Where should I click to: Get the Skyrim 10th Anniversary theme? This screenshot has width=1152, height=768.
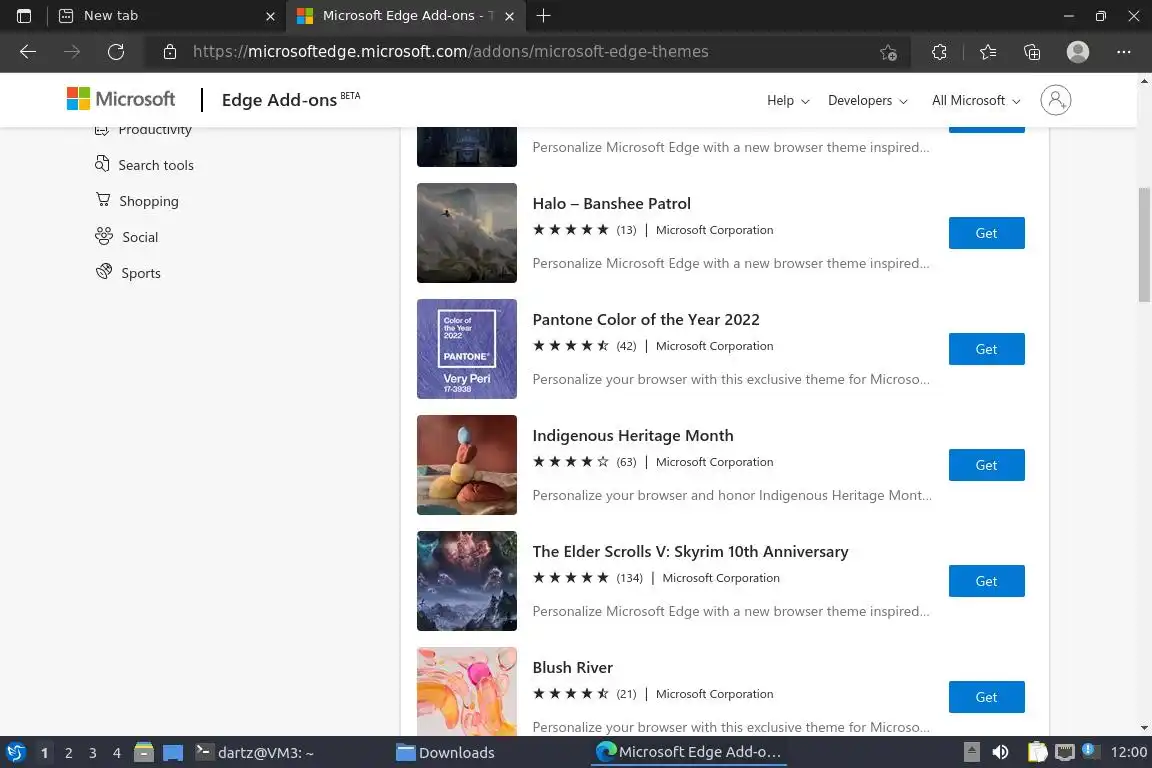(x=986, y=581)
